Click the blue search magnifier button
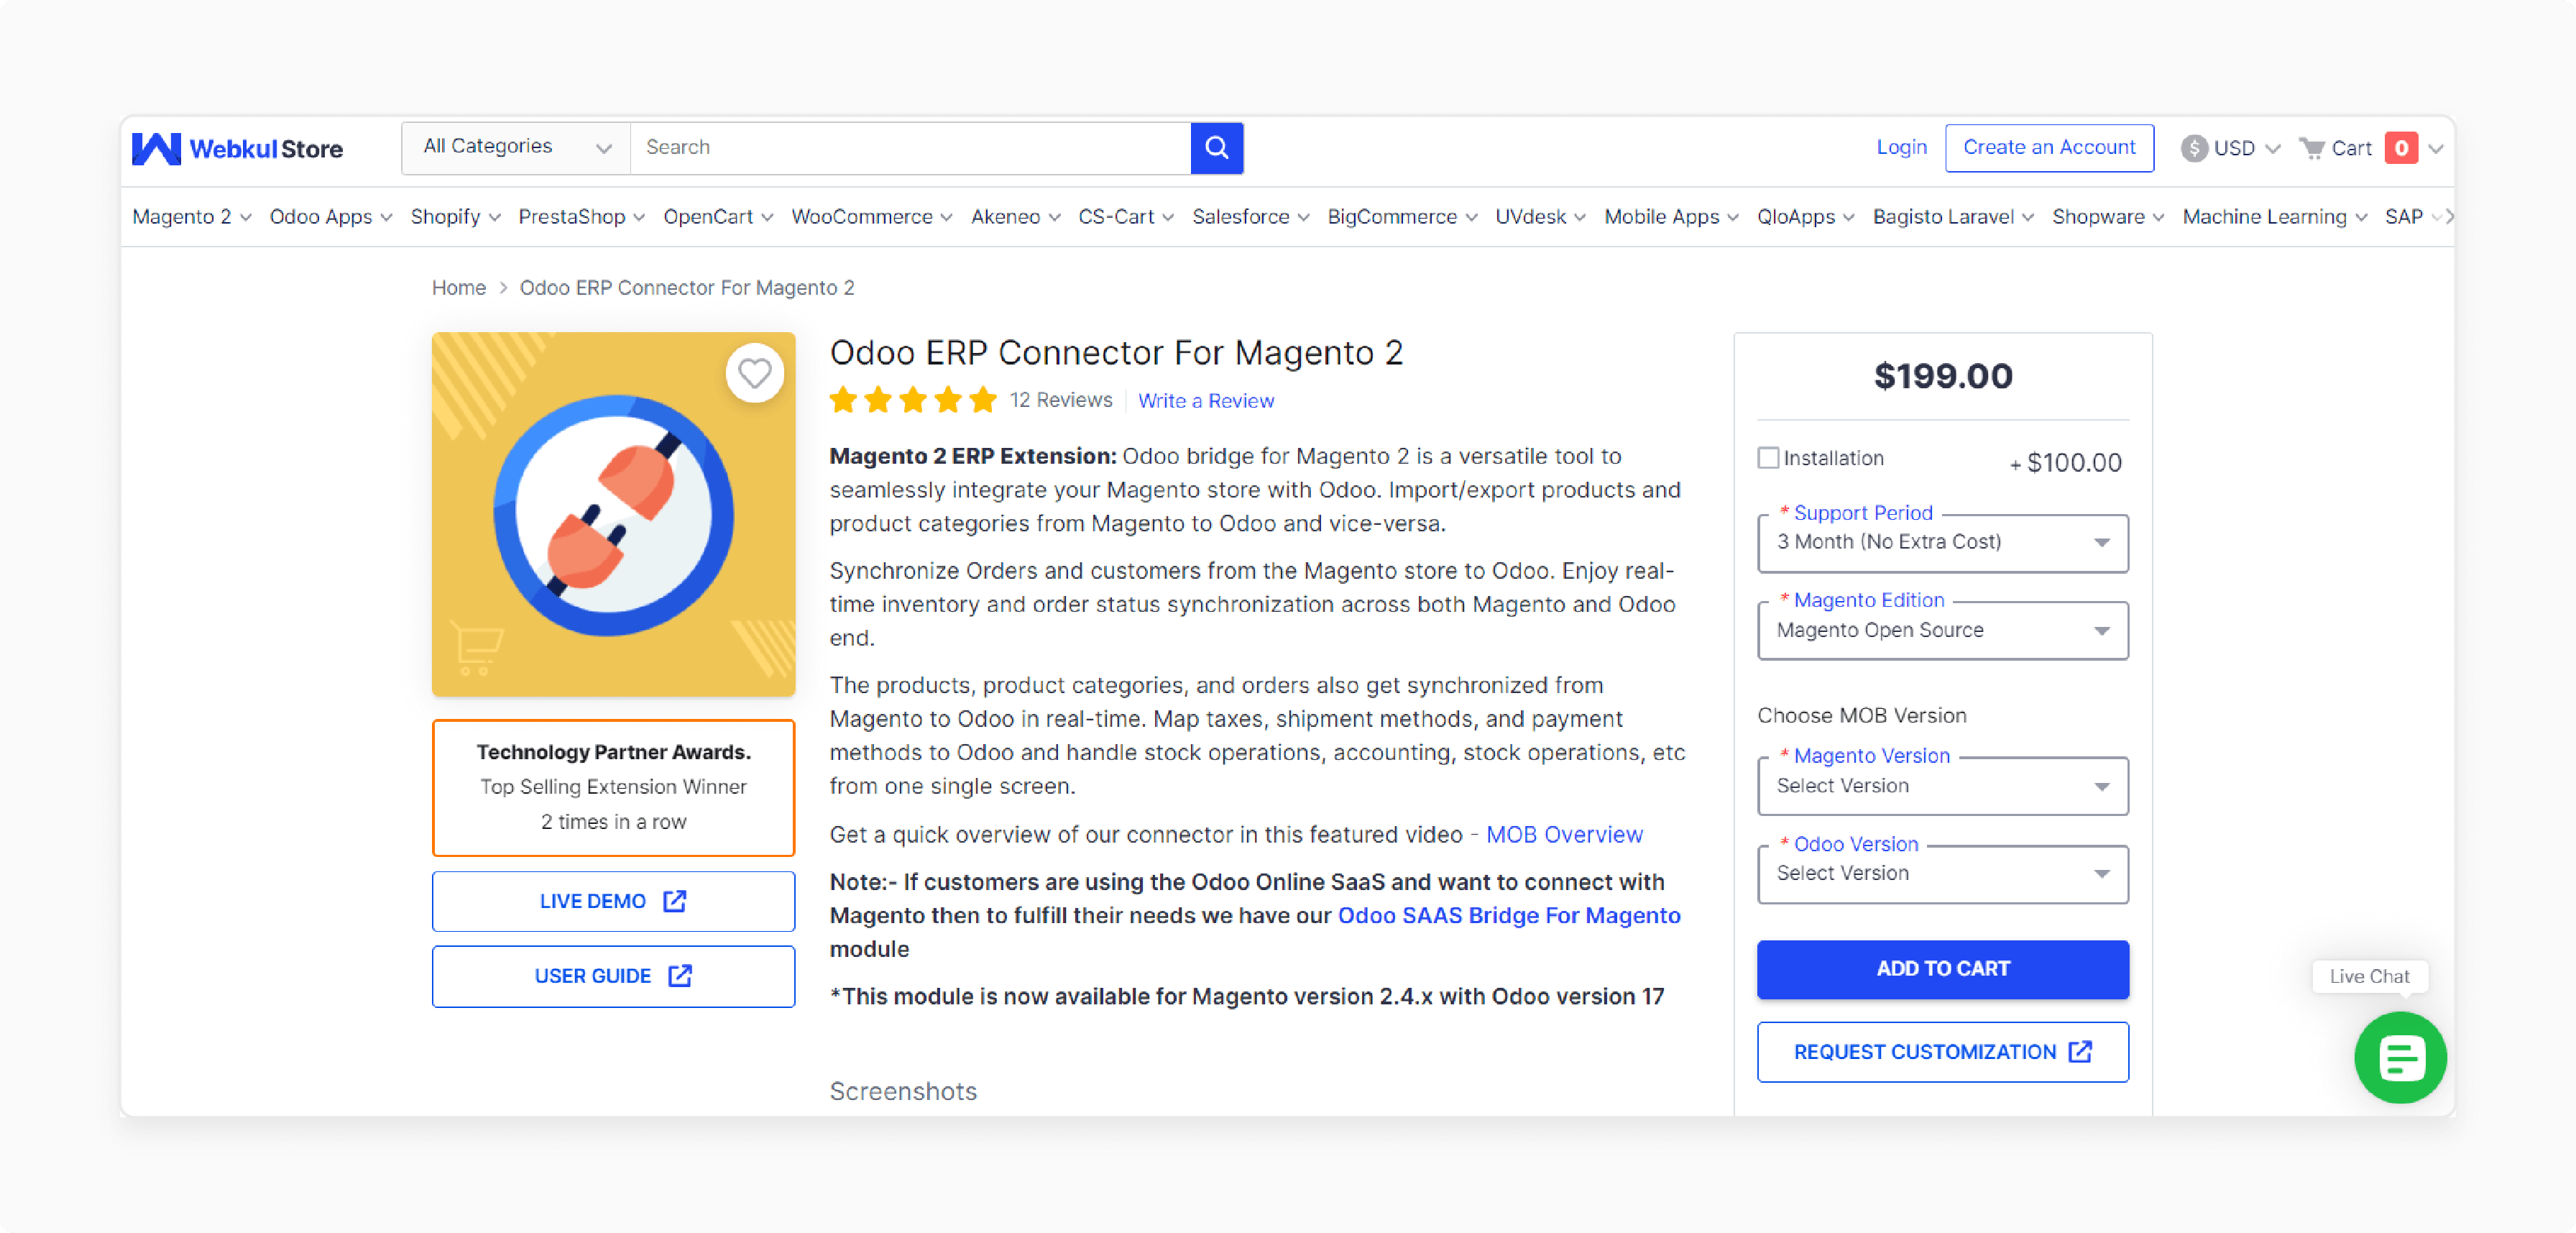2576x1233 pixels. (x=1217, y=148)
